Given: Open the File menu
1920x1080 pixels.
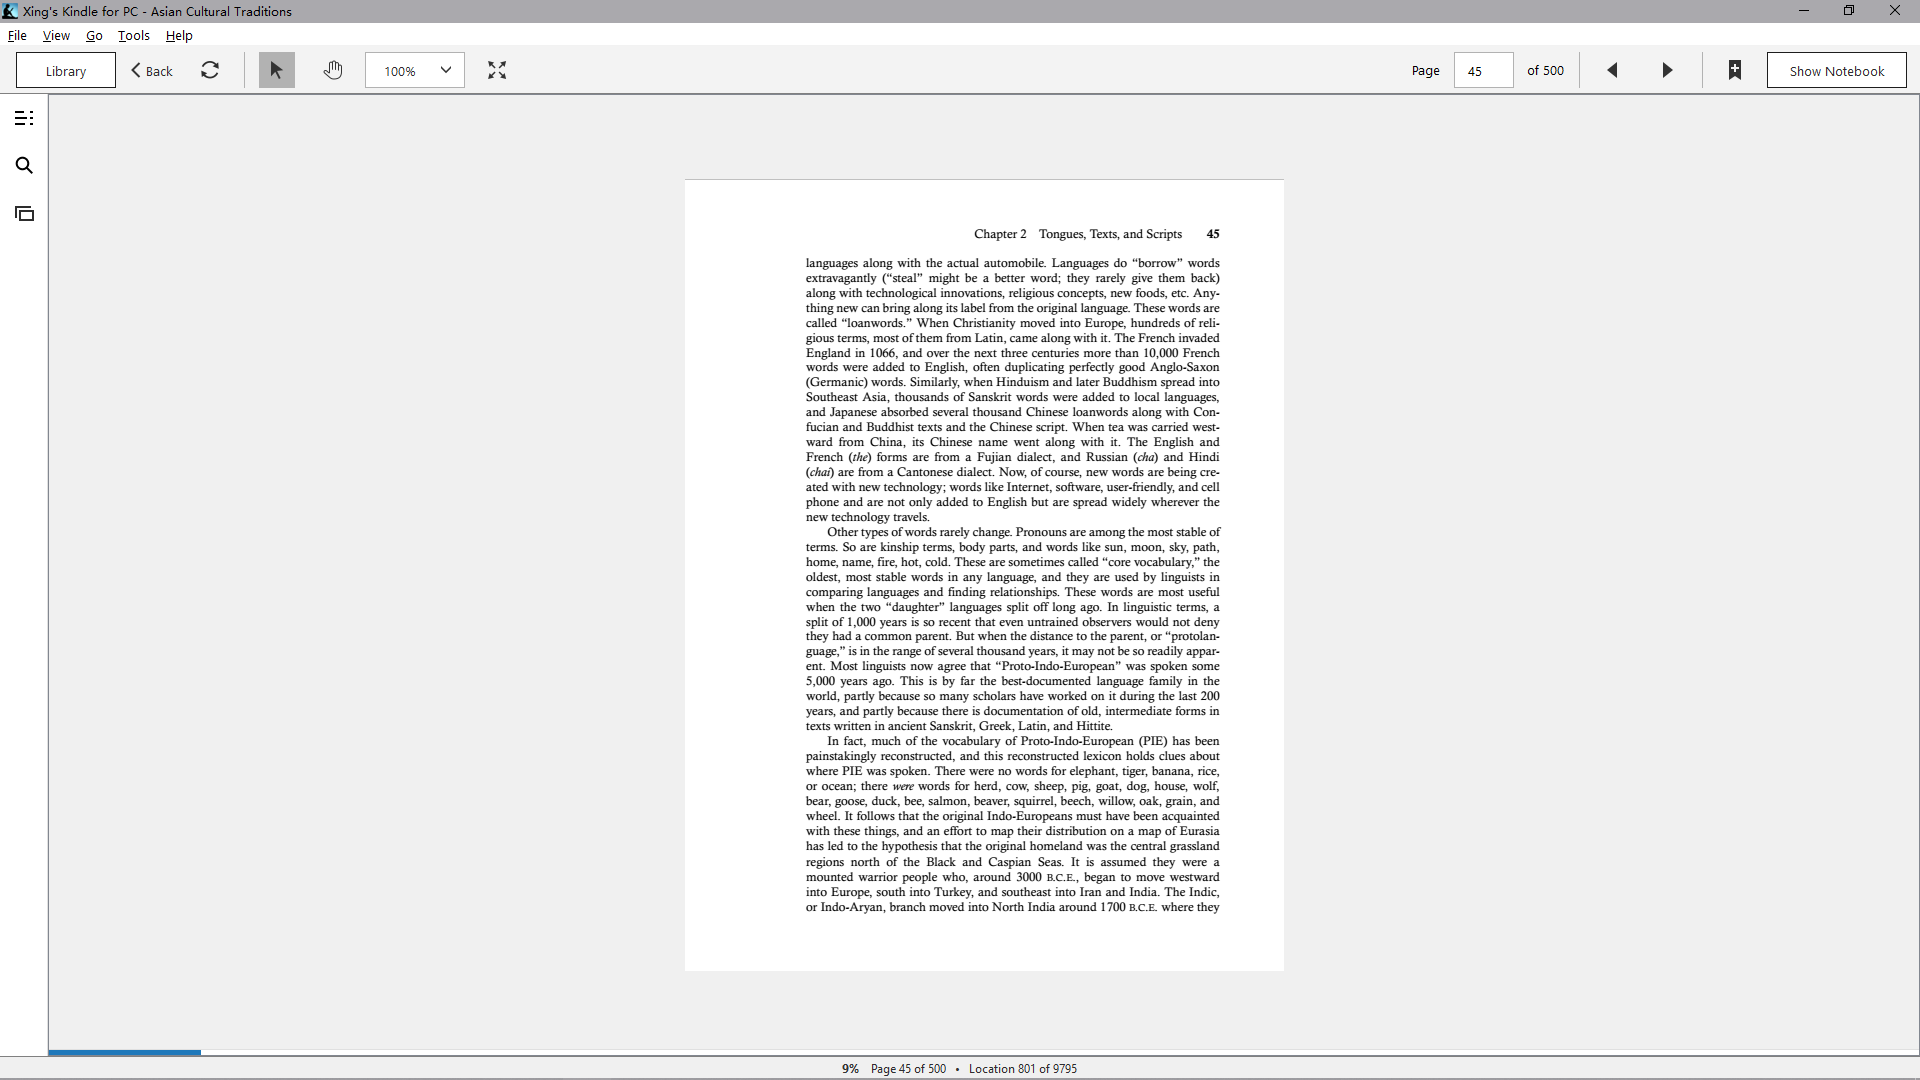Looking at the screenshot, I should coord(17,35).
